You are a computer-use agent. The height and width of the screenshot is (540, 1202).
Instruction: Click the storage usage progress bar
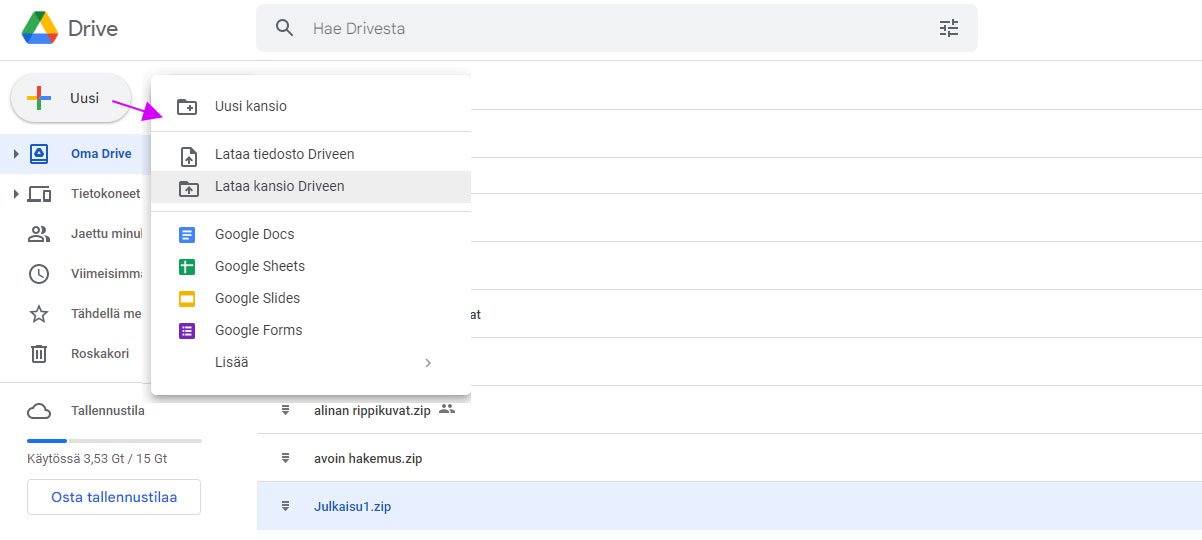pyautogui.click(x=114, y=441)
